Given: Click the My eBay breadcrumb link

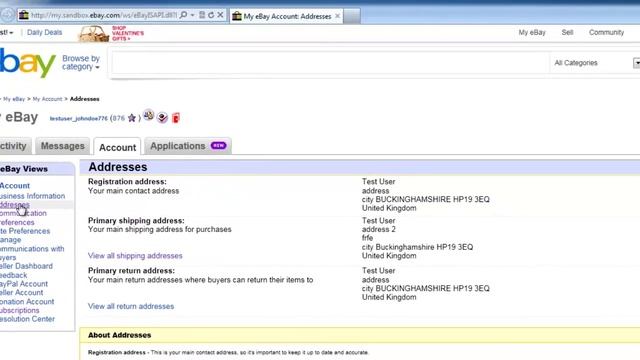Looking at the screenshot, I should pos(14,99).
